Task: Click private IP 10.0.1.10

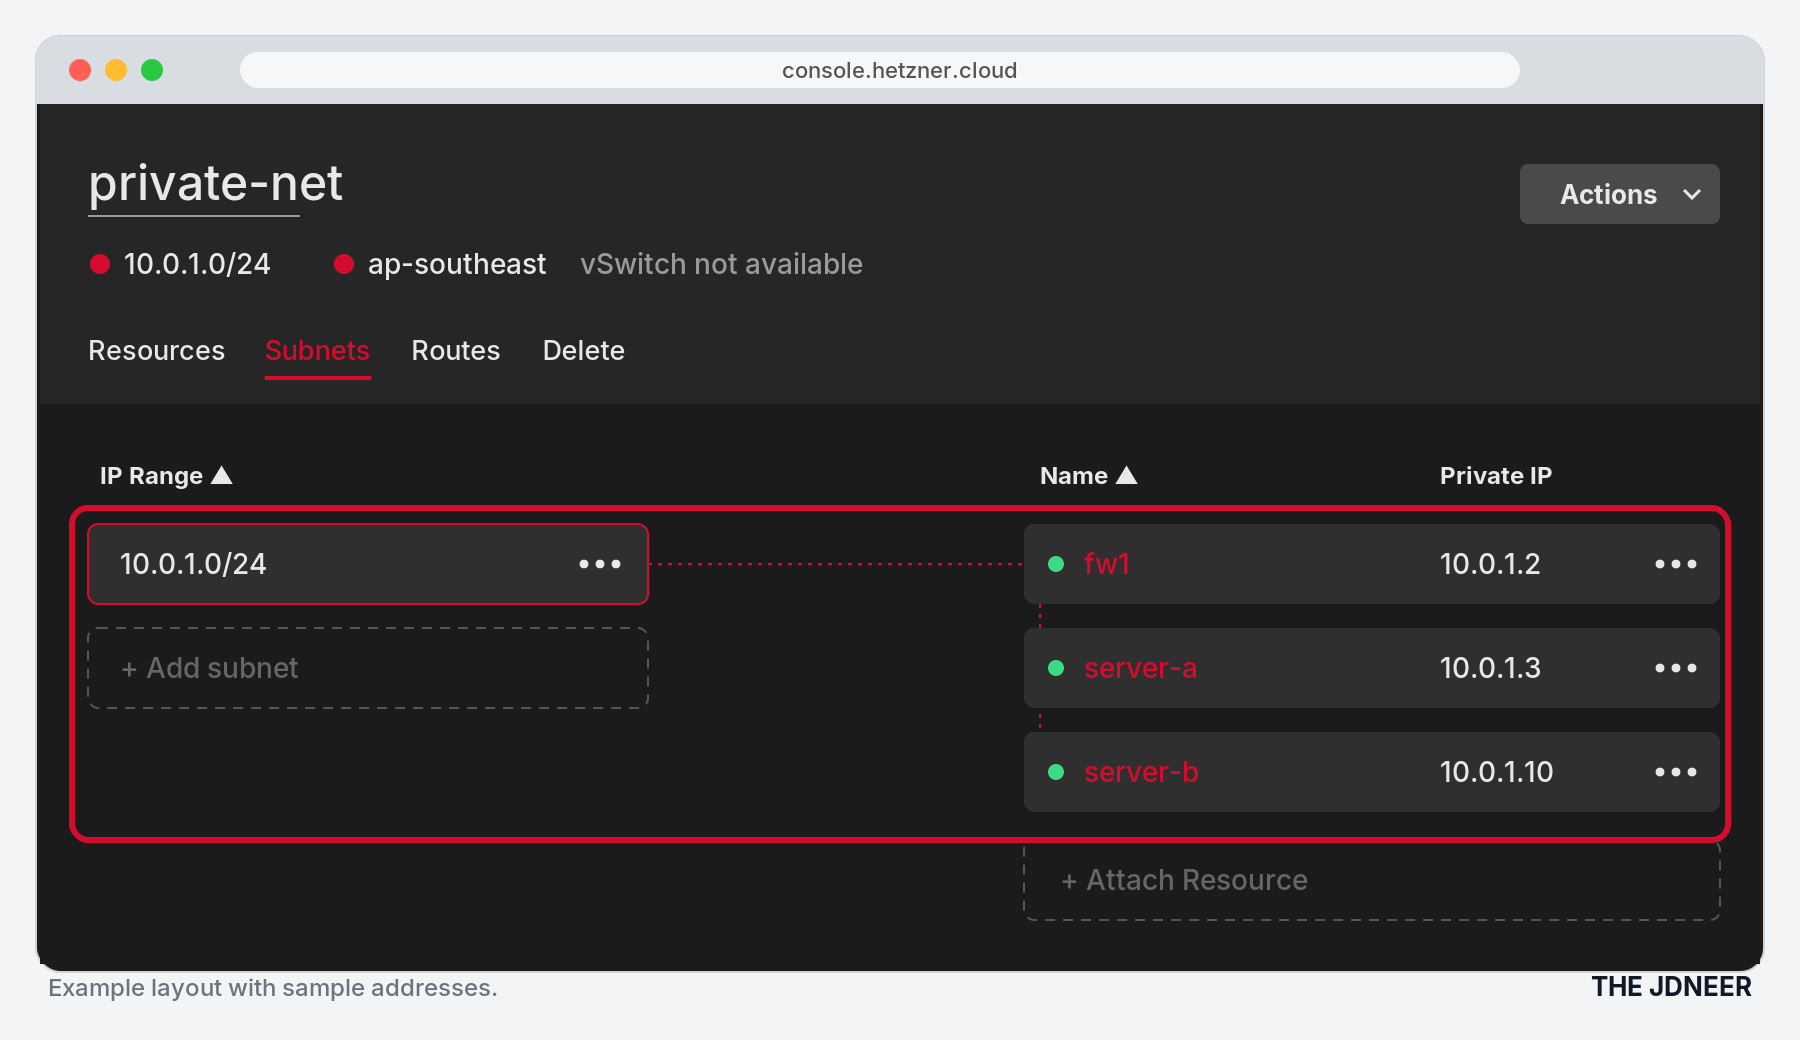Action: (1497, 772)
